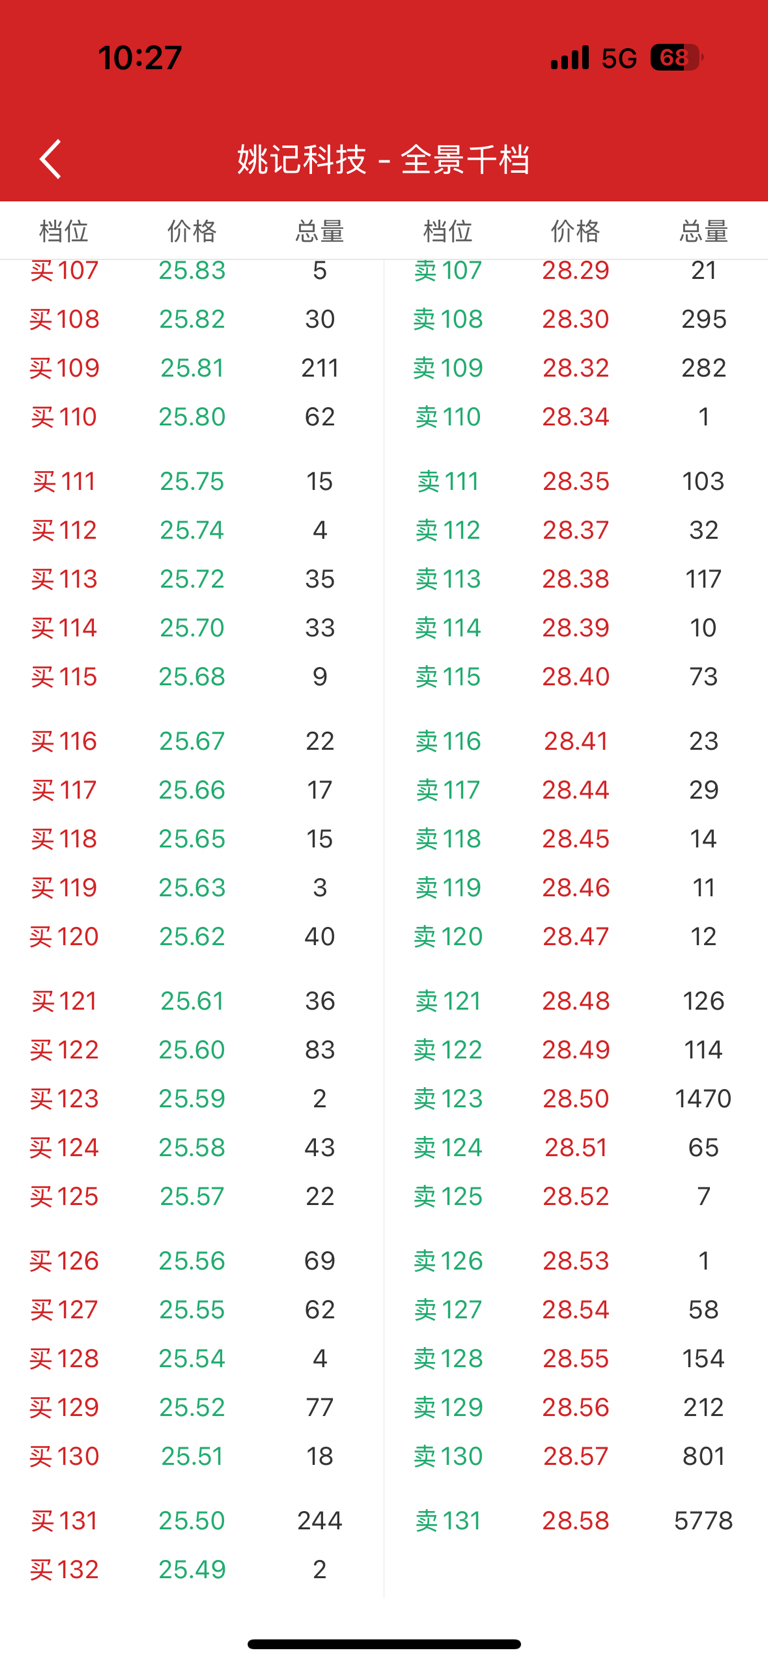Tap buy price 25.49 in 买 132 row
Viewport: 769px width, 1665px height.
tap(192, 1570)
